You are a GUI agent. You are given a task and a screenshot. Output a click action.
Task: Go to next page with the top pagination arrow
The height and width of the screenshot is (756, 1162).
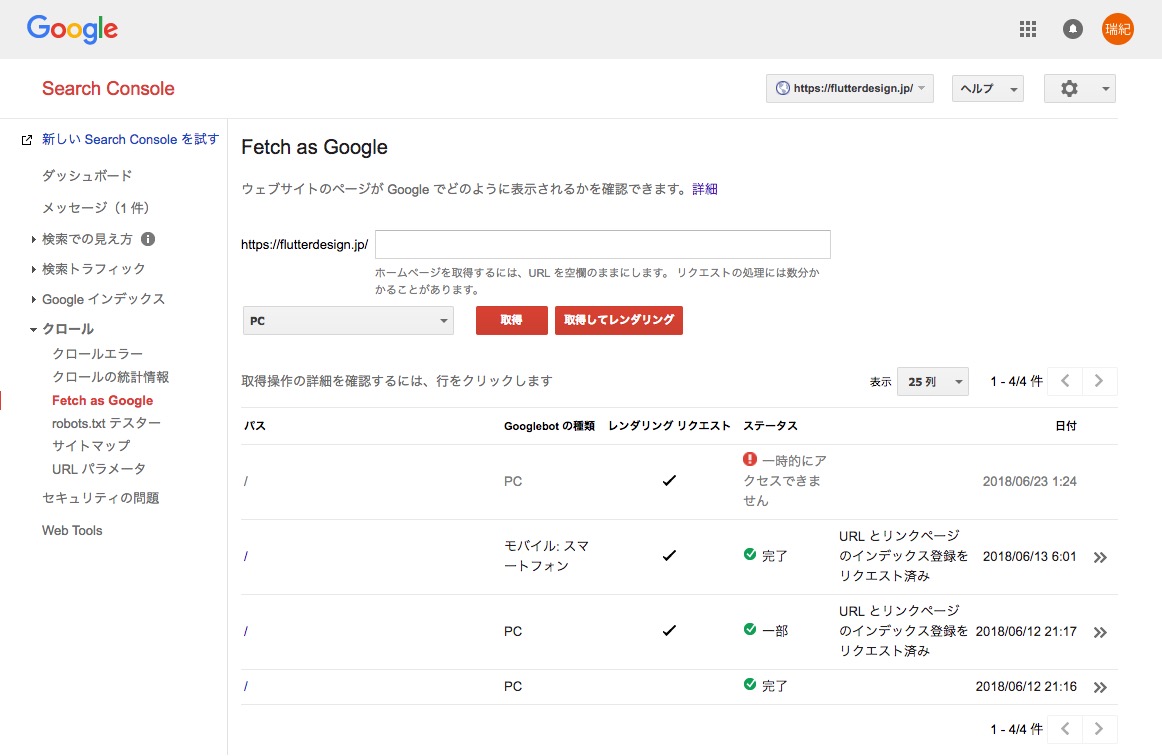[x=1100, y=381]
